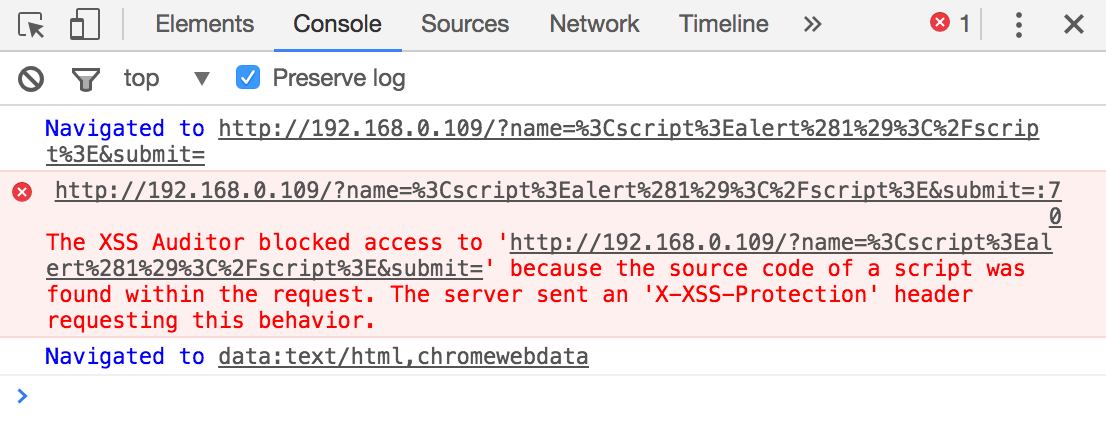This screenshot has height=426, width=1106.
Task: Toggle the Preserve log checkbox
Action: (247, 77)
